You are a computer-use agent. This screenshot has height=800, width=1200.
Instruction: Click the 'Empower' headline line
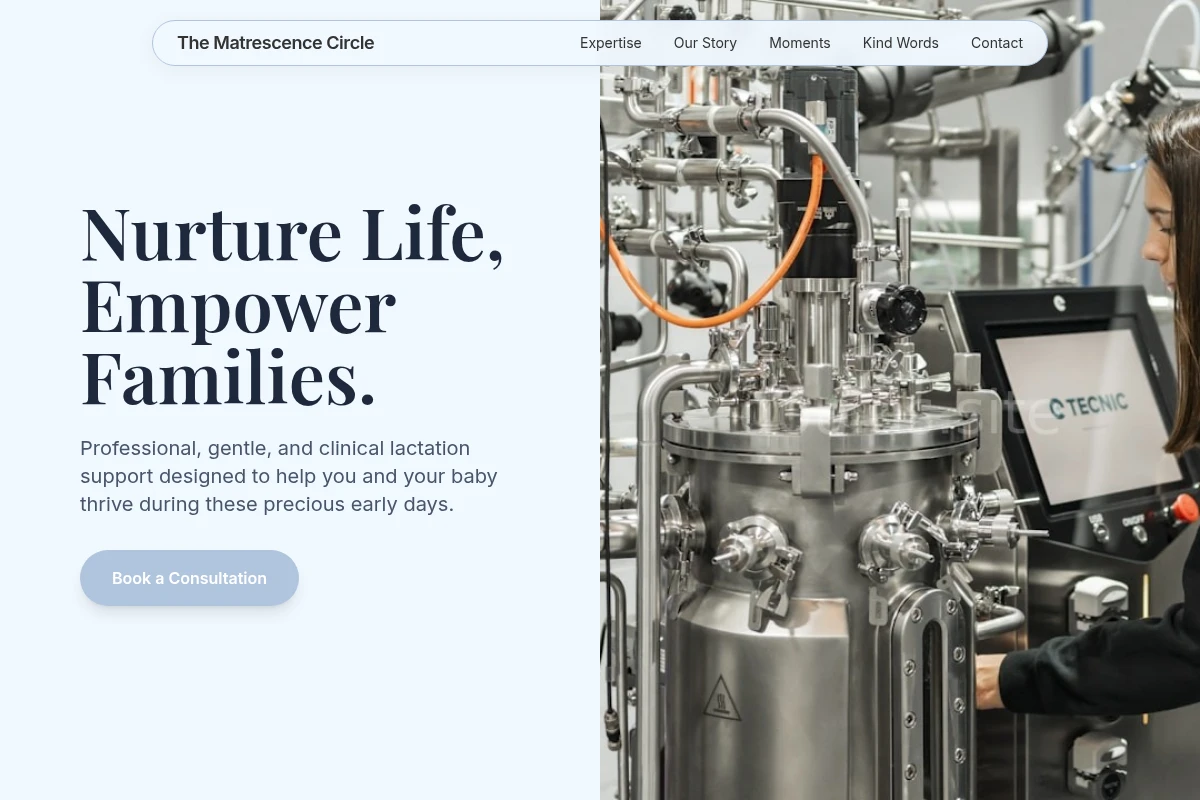click(x=238, y=308)
